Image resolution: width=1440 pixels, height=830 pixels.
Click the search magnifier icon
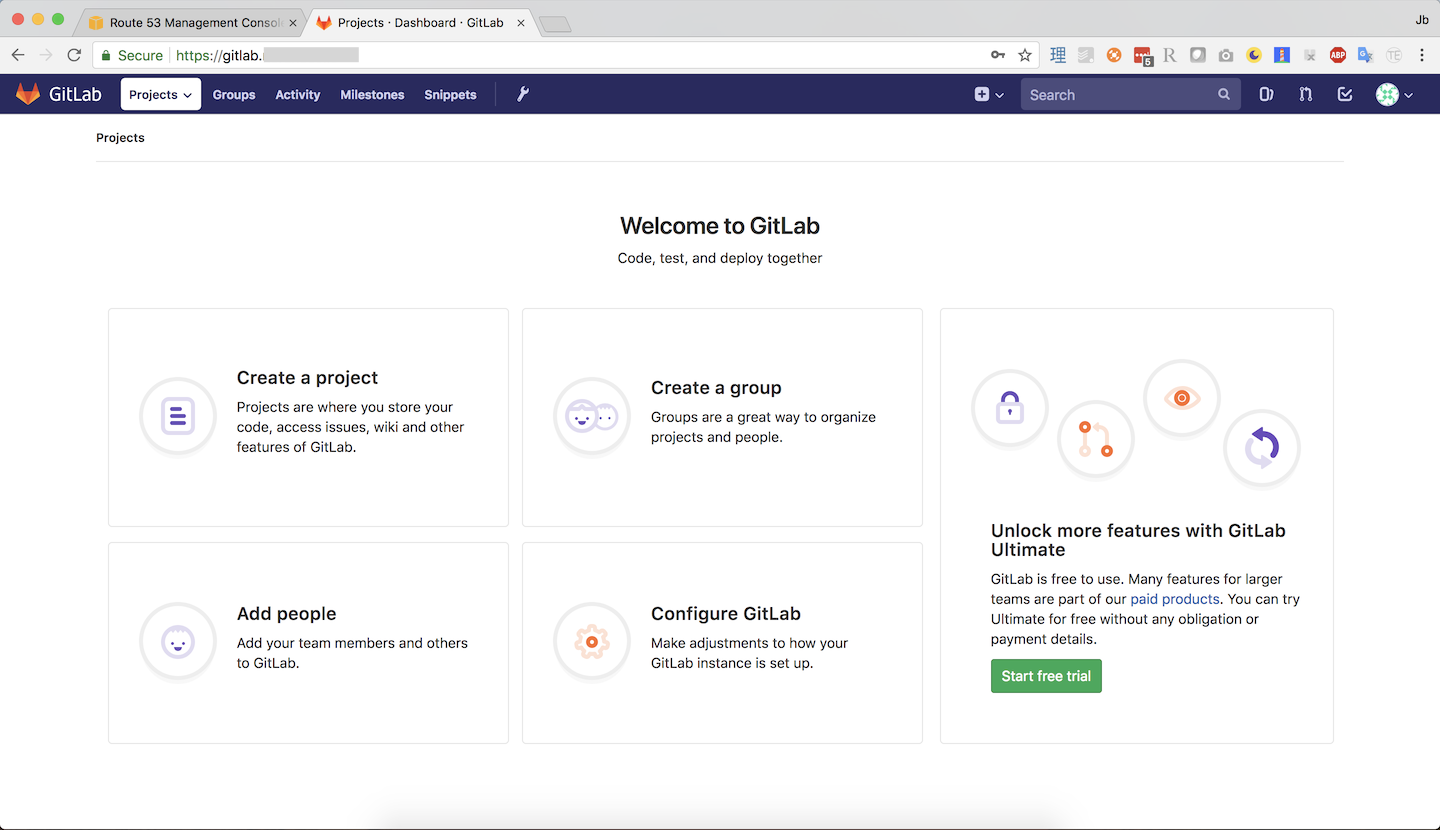[1224, 94]
